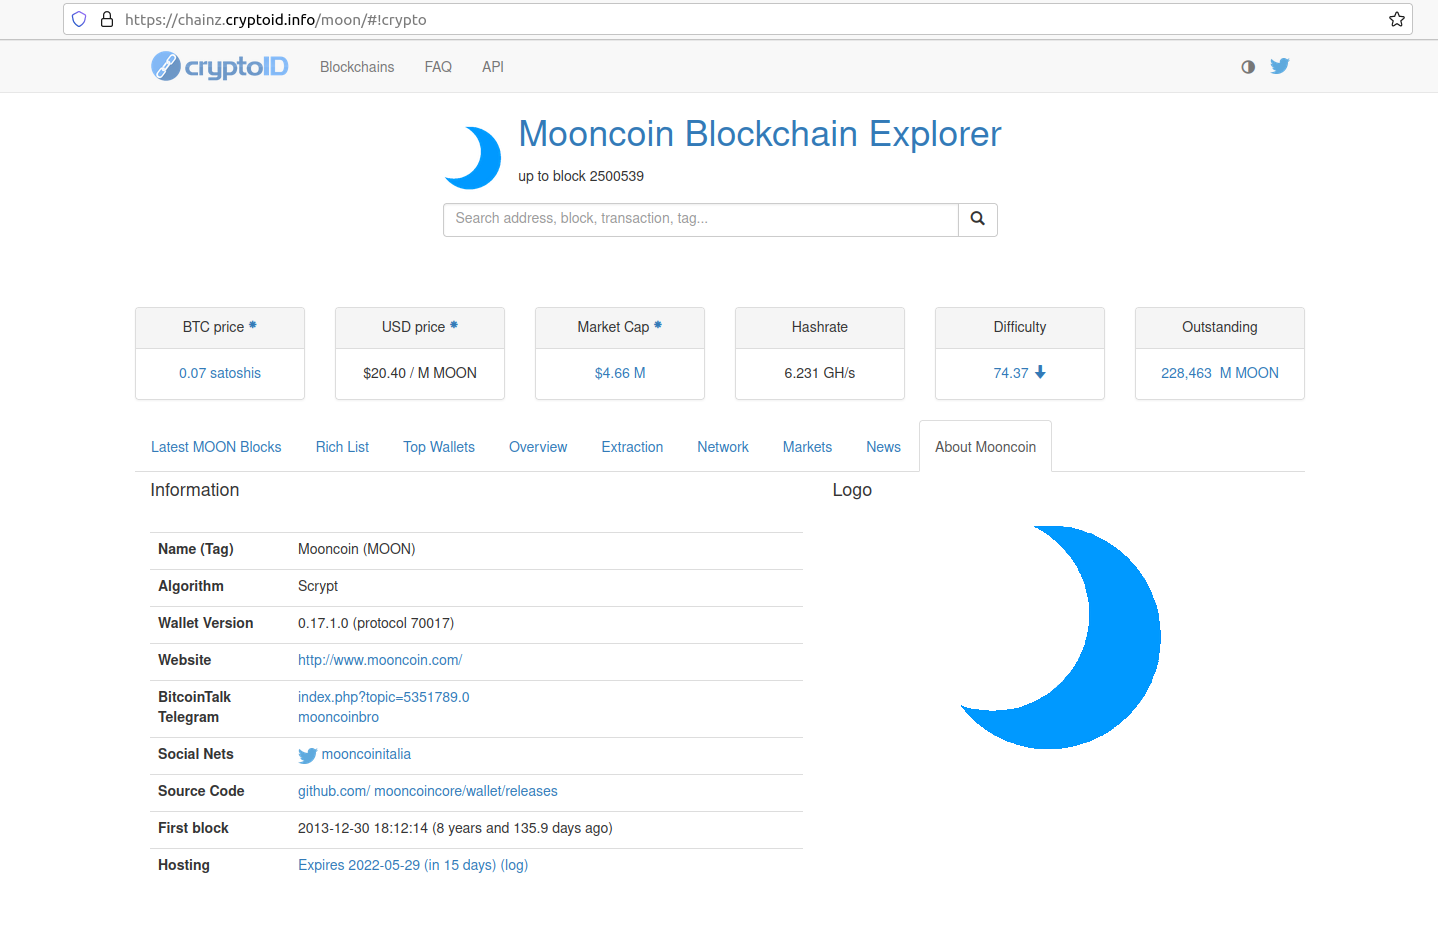Focus the address search field

point(701,219)
